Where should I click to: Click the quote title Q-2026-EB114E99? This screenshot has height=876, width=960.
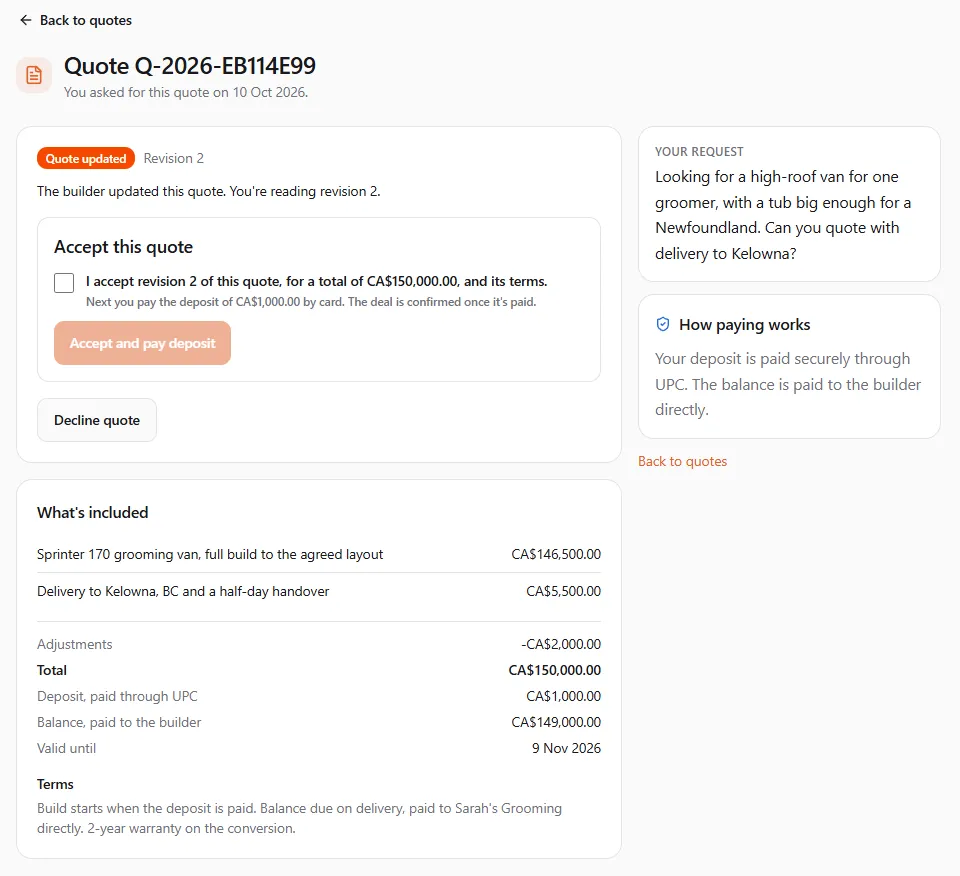(190, 66)
